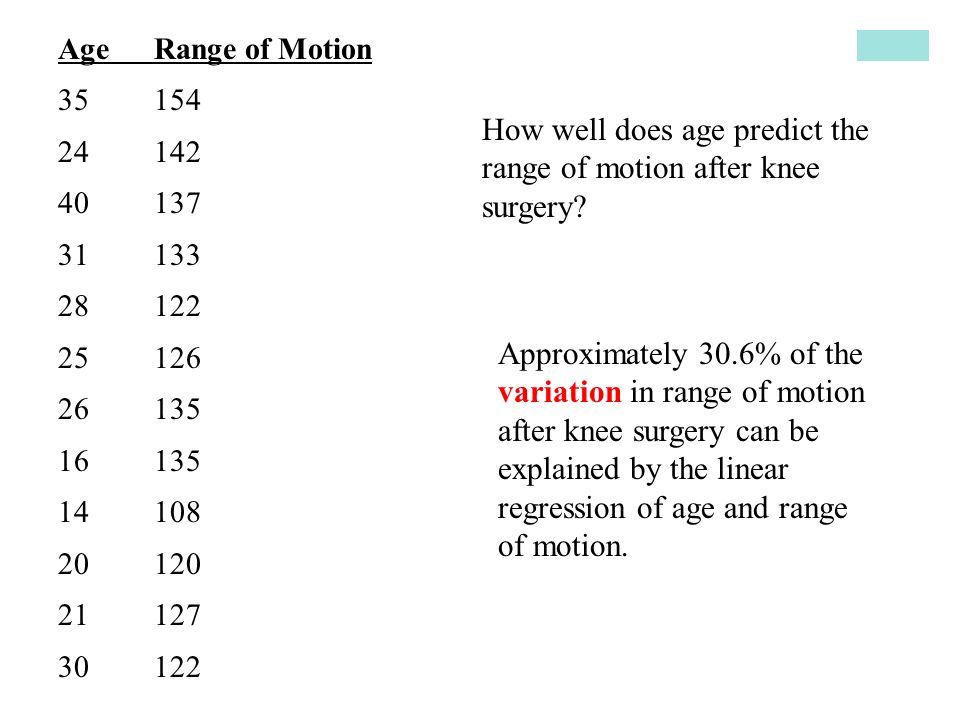Click the teal rectangle in the corner

point(892,45)
